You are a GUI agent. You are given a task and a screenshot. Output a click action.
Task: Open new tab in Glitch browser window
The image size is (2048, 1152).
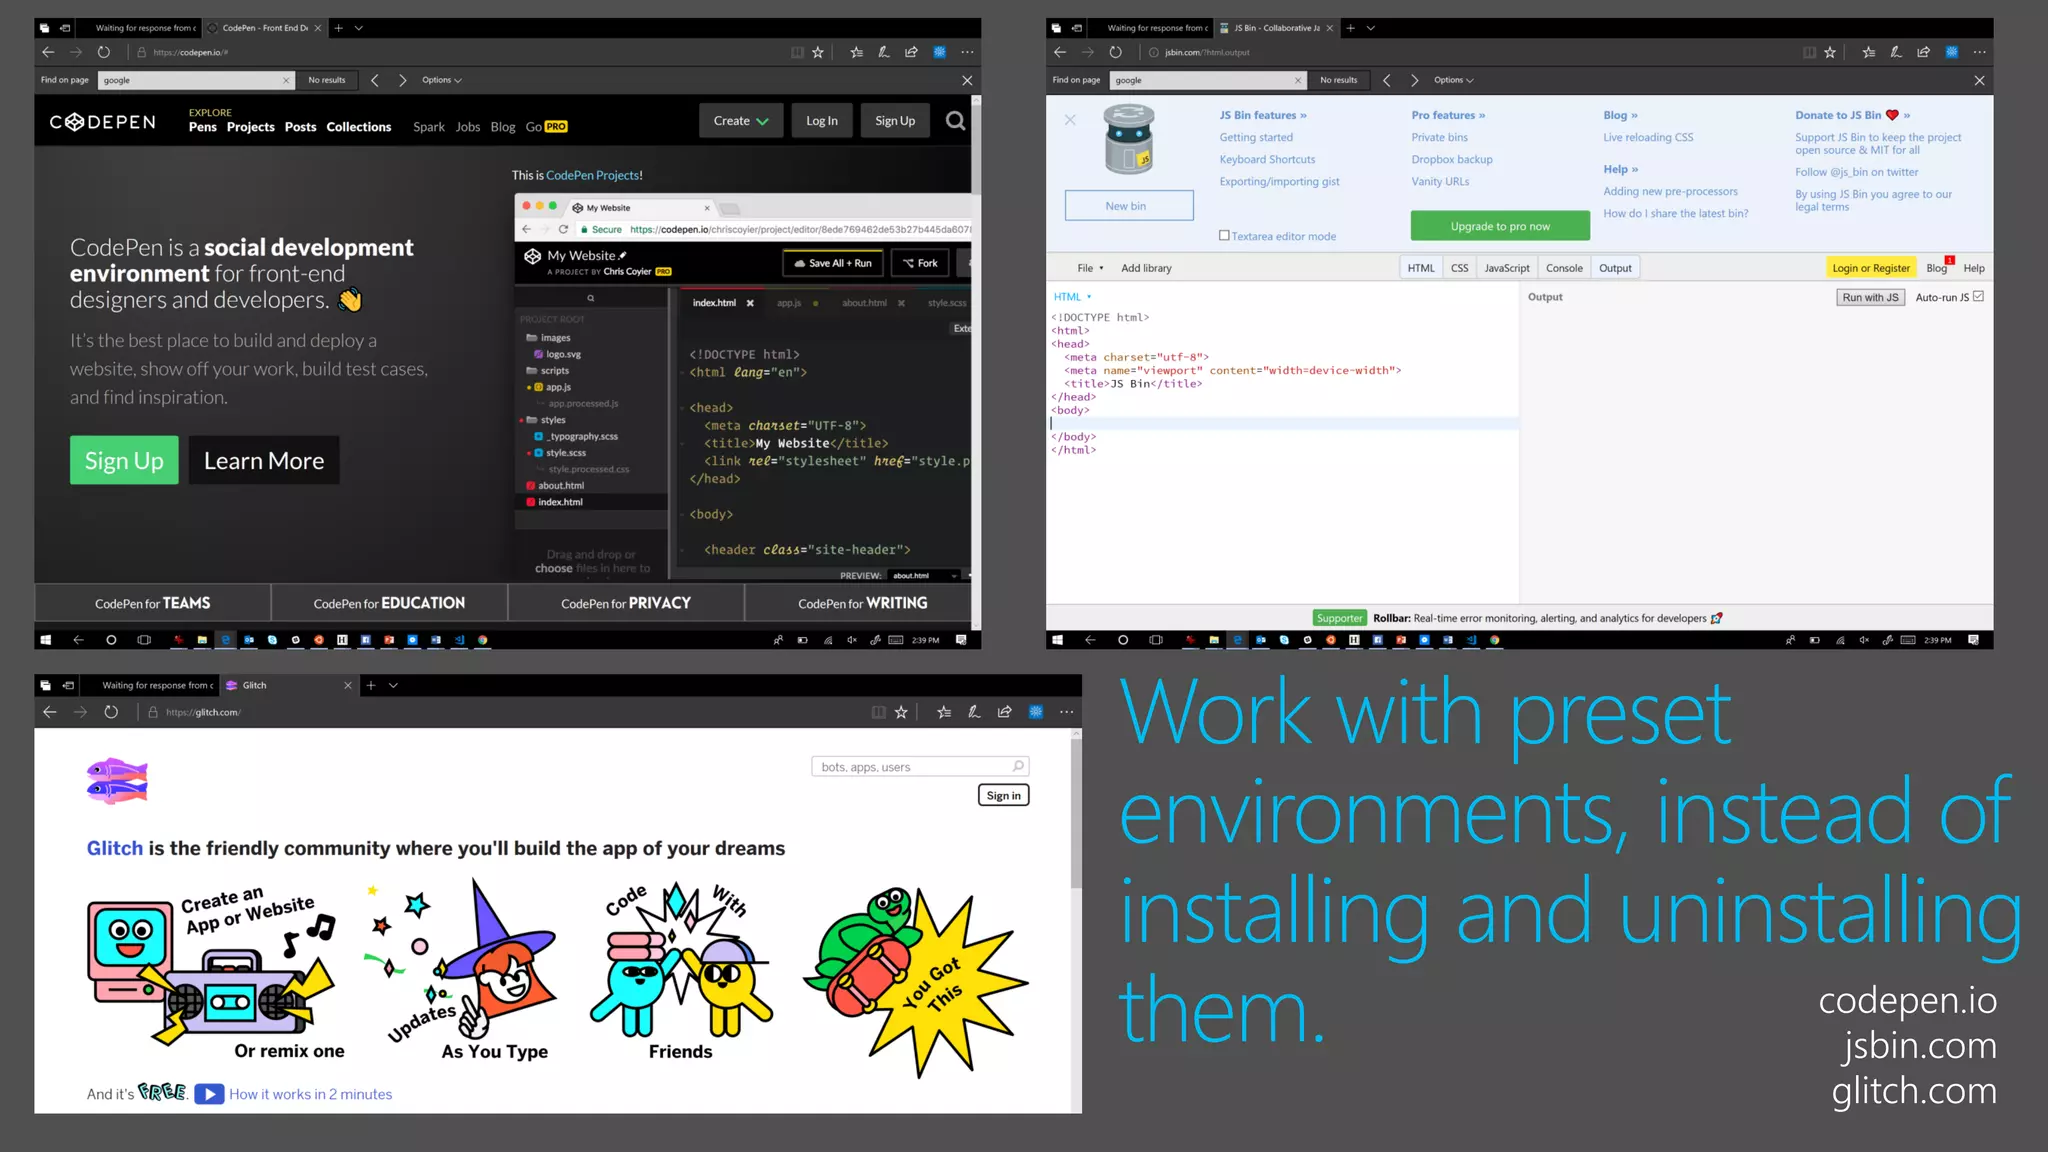tap(370, 685)
